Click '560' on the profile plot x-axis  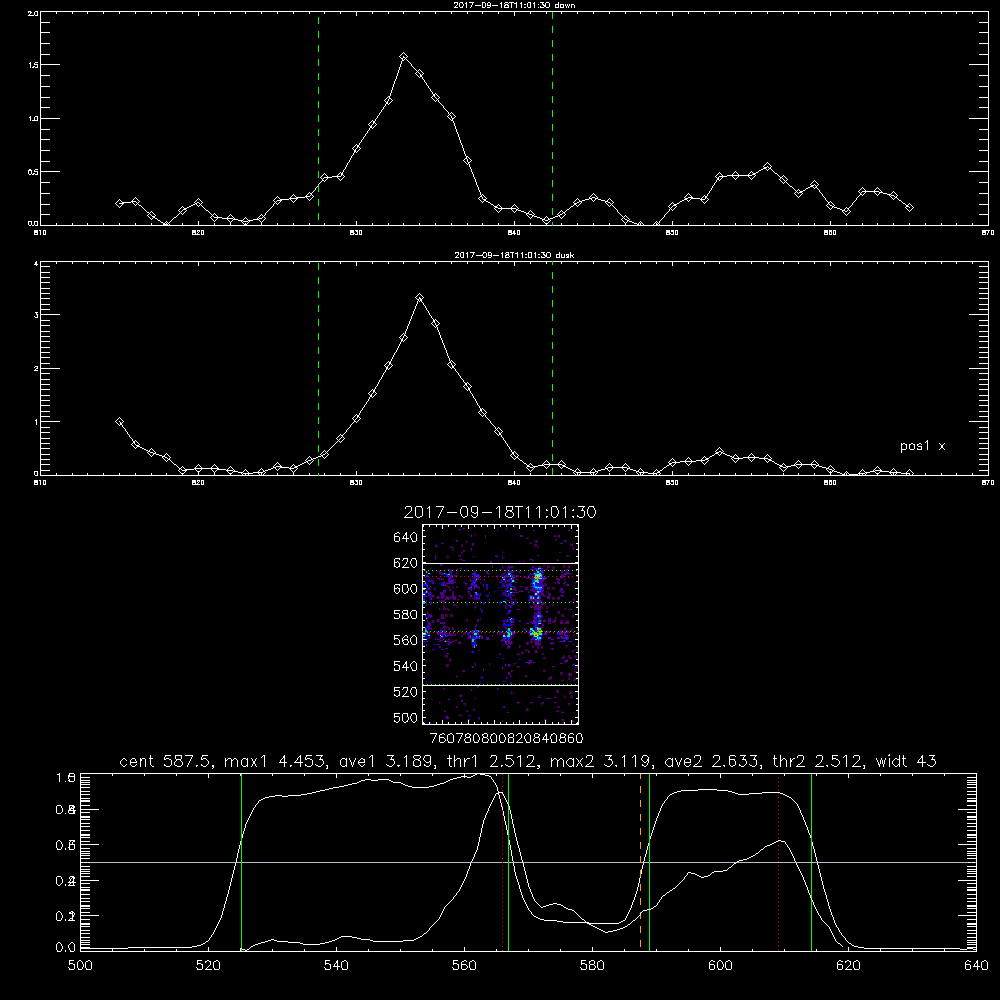click(x=464, y=966)
